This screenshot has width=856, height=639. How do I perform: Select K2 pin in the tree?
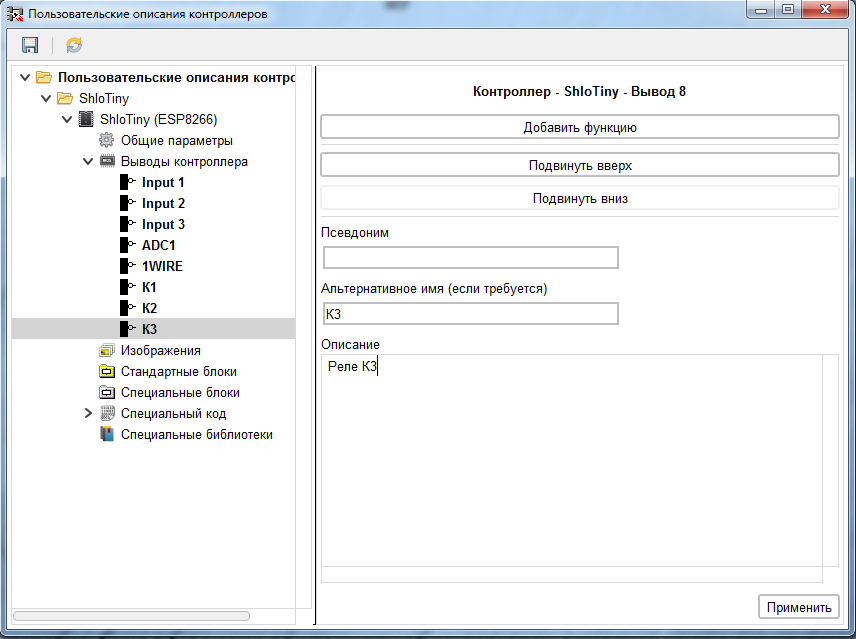click(149, 308)
